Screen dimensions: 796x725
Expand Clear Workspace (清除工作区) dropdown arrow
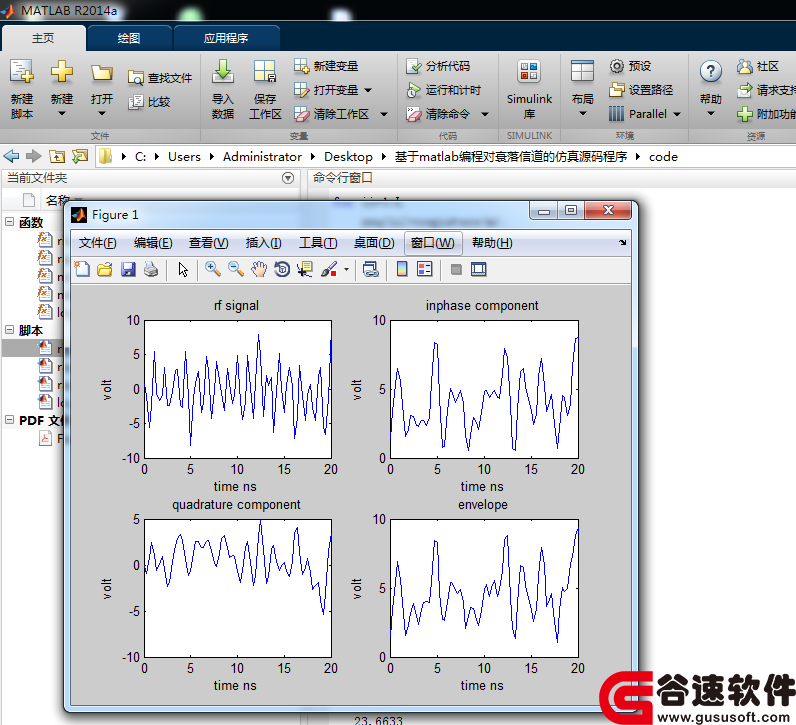tap(384, 114)
